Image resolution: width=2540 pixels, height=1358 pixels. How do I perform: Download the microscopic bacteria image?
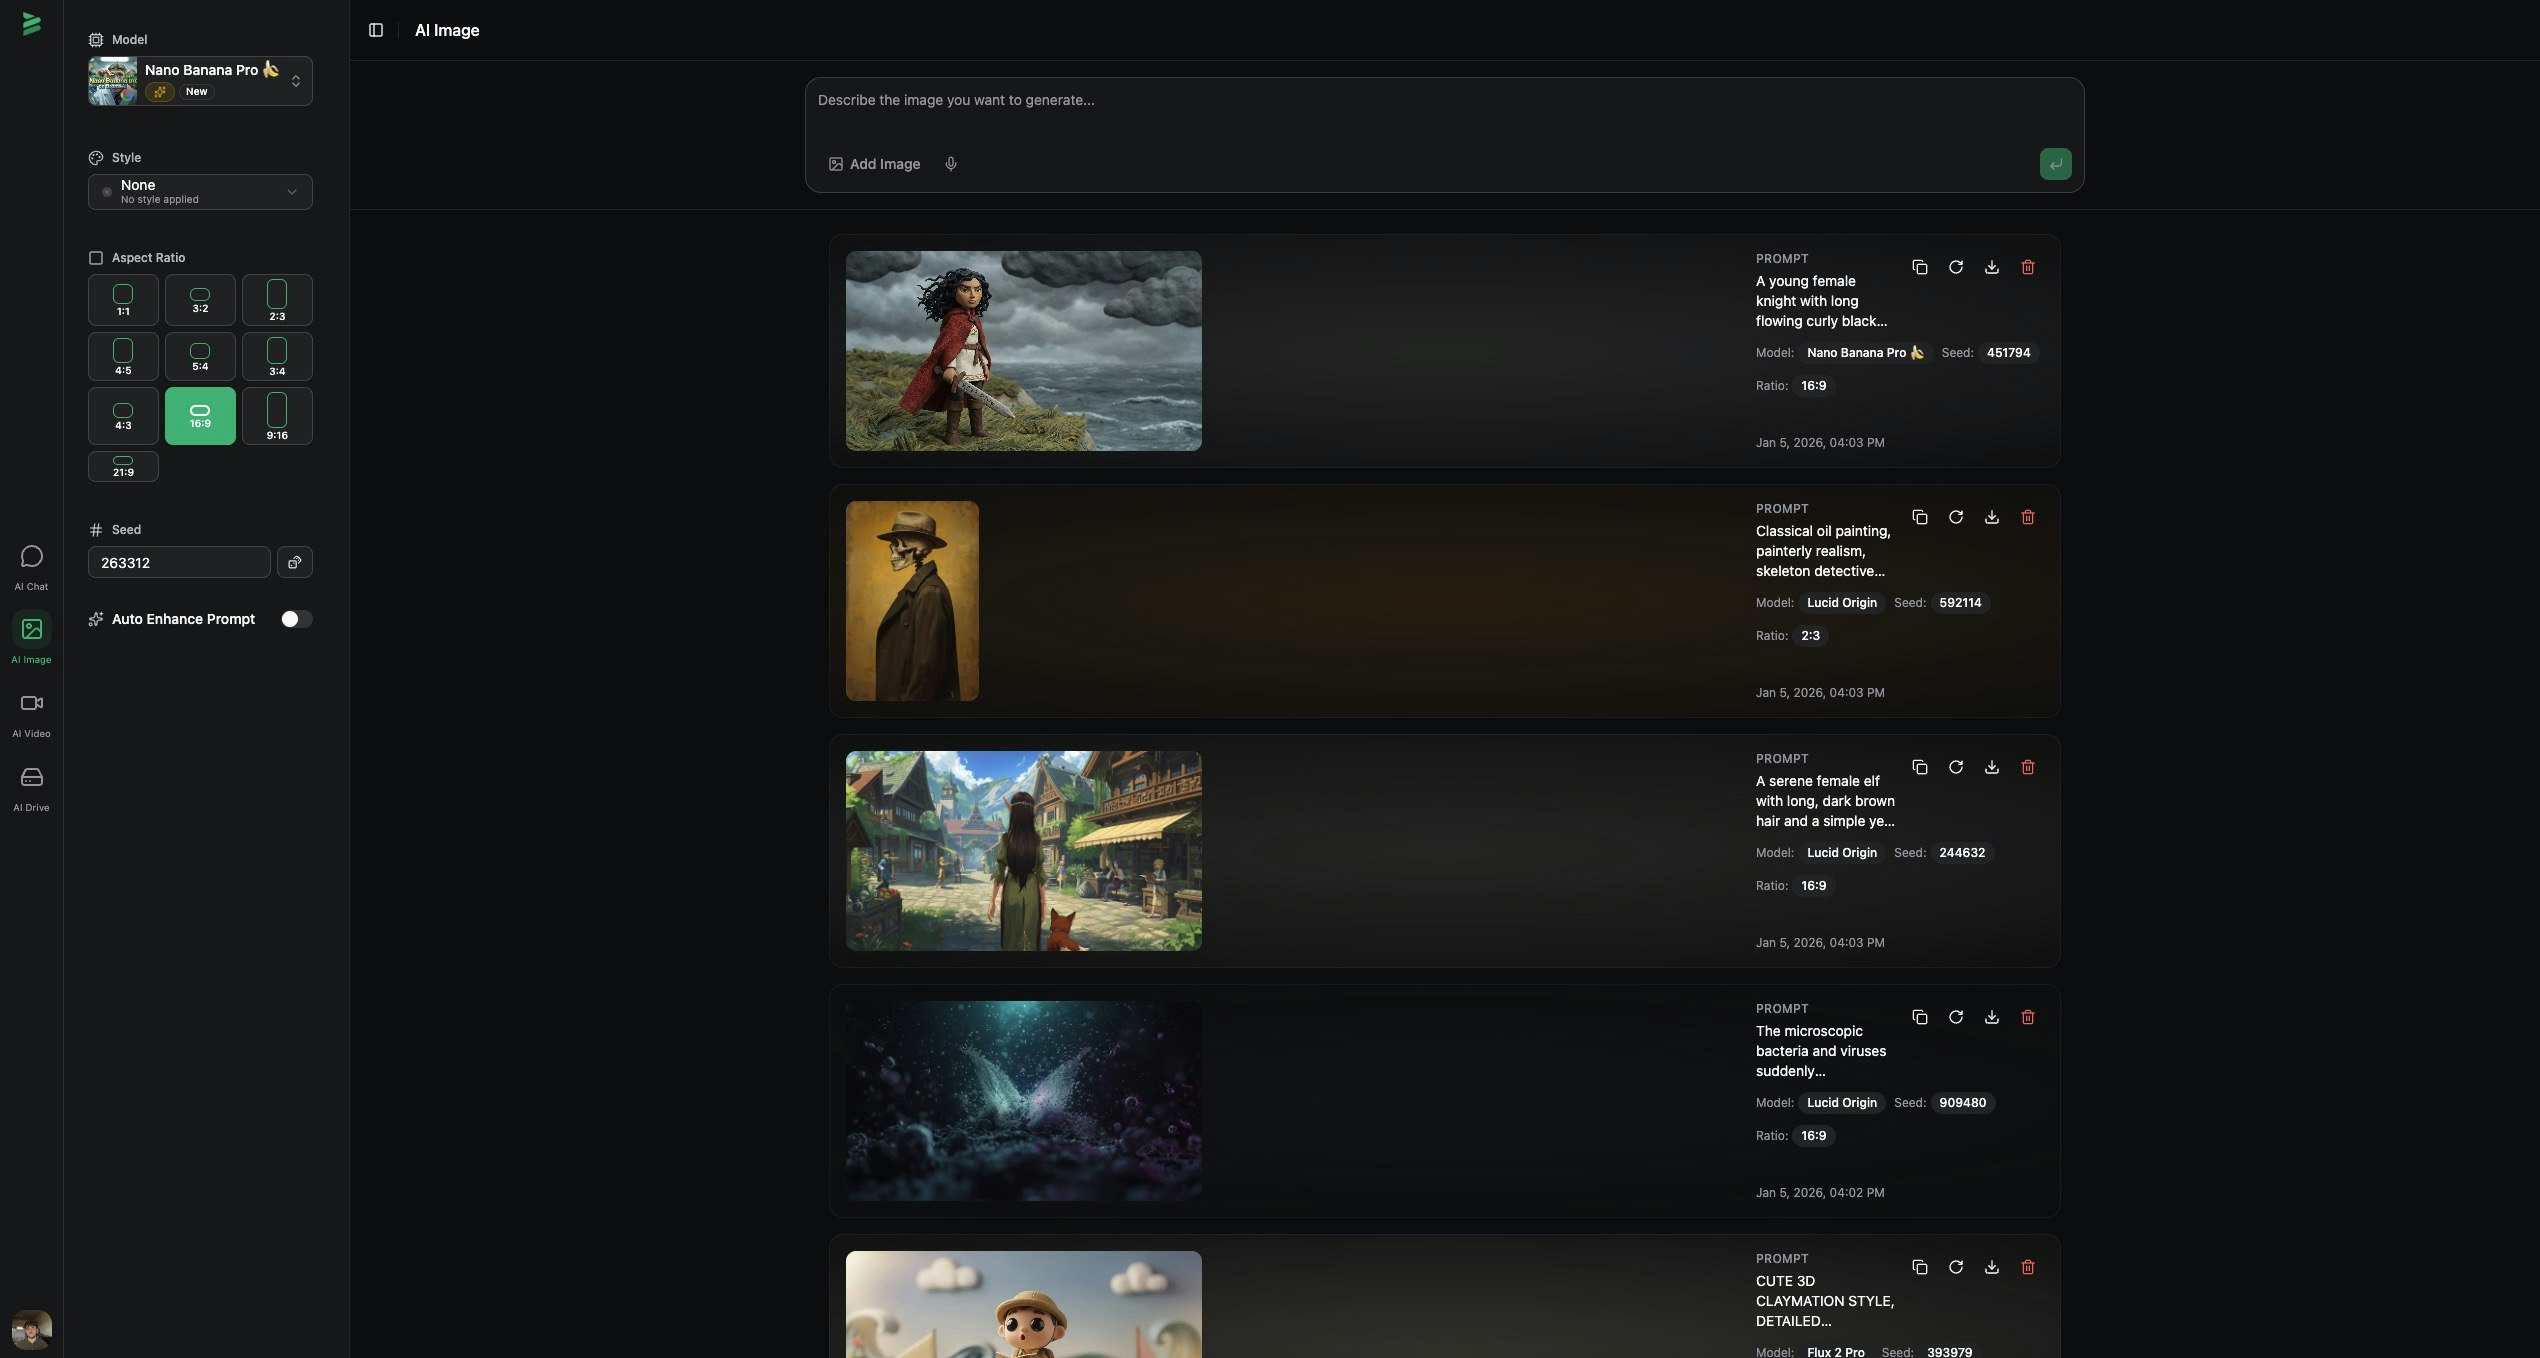click(x=1992, y=1017)
